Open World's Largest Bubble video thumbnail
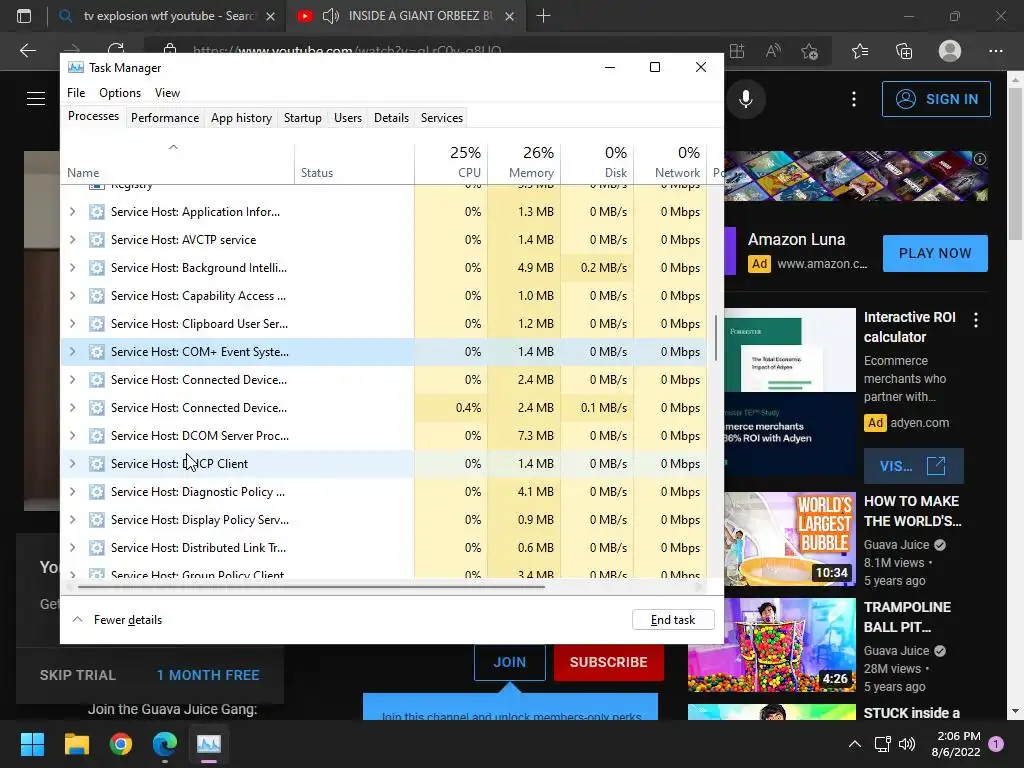The image size is (1024, 768). 790,539
